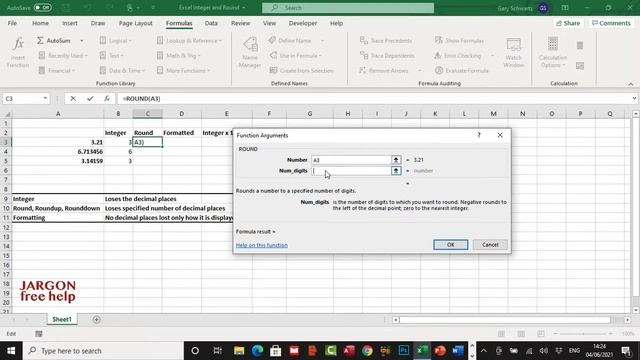Click the horizontal scrollbar
Image resolution: width=640 pixels, height=360 pixels.
click(x=505, y=320)
